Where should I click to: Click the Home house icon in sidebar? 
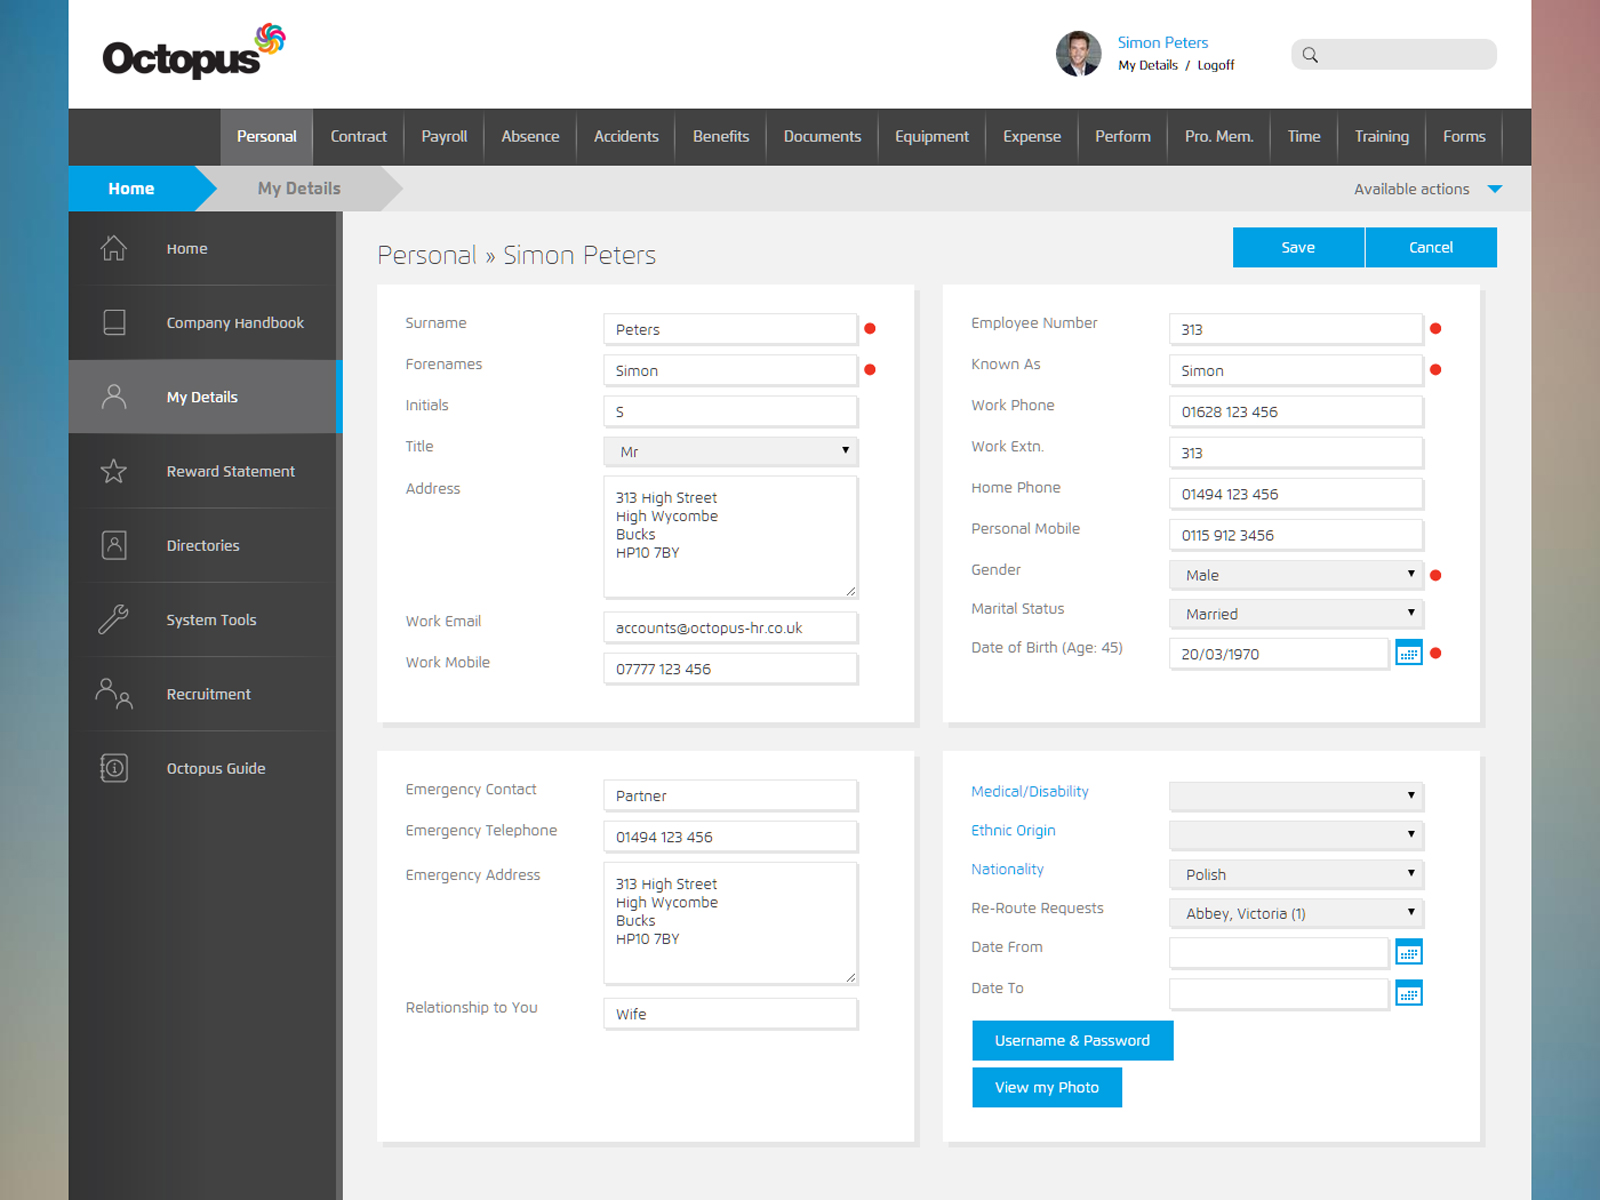(114, 248)
